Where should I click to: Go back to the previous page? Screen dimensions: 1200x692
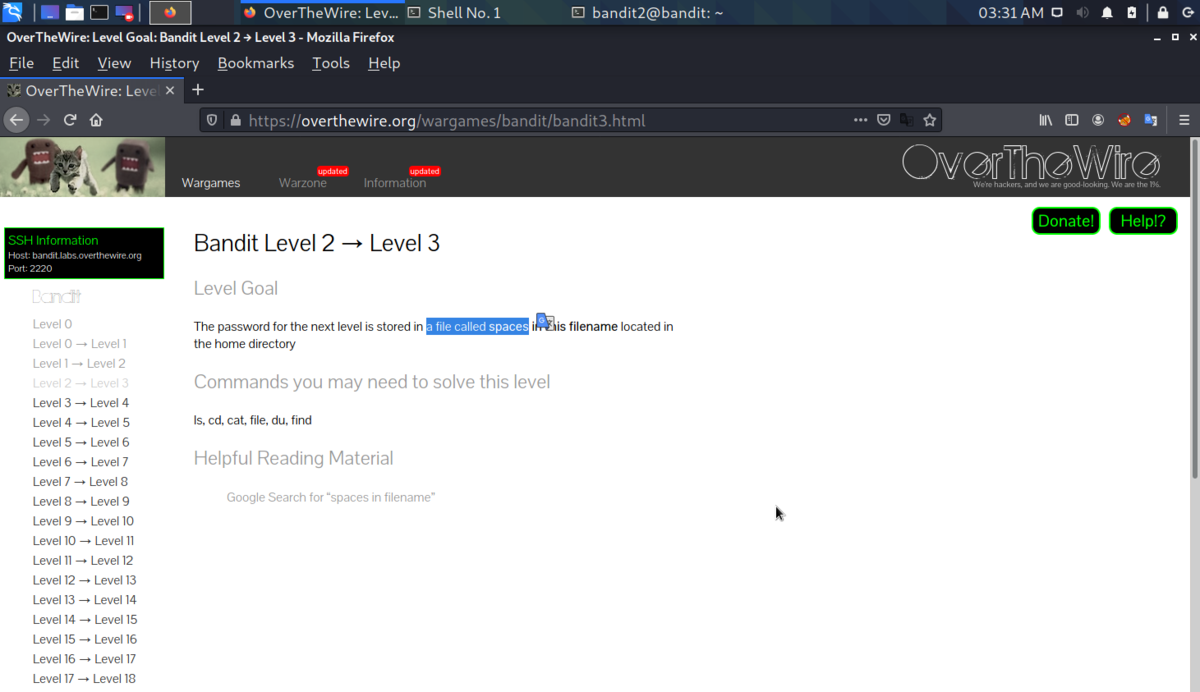[16, 120]
